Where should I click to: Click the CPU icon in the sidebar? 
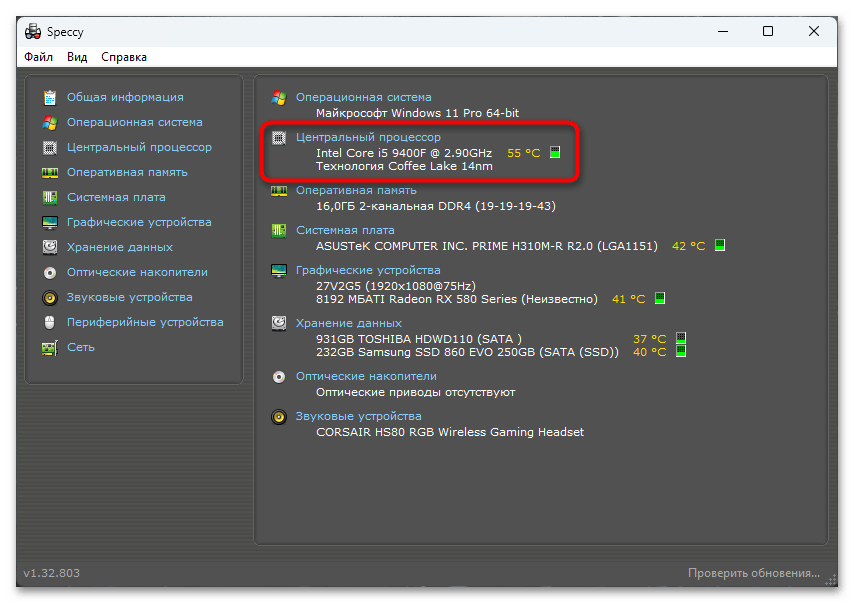(49, 147)
